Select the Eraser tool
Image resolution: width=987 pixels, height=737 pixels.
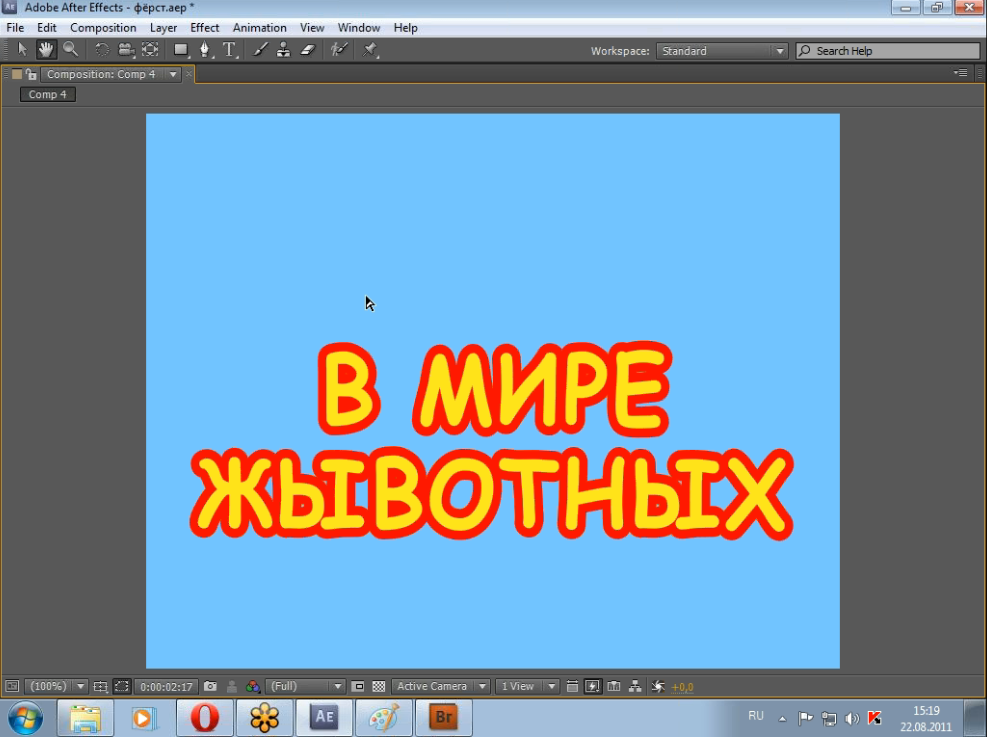click(307, 49)
